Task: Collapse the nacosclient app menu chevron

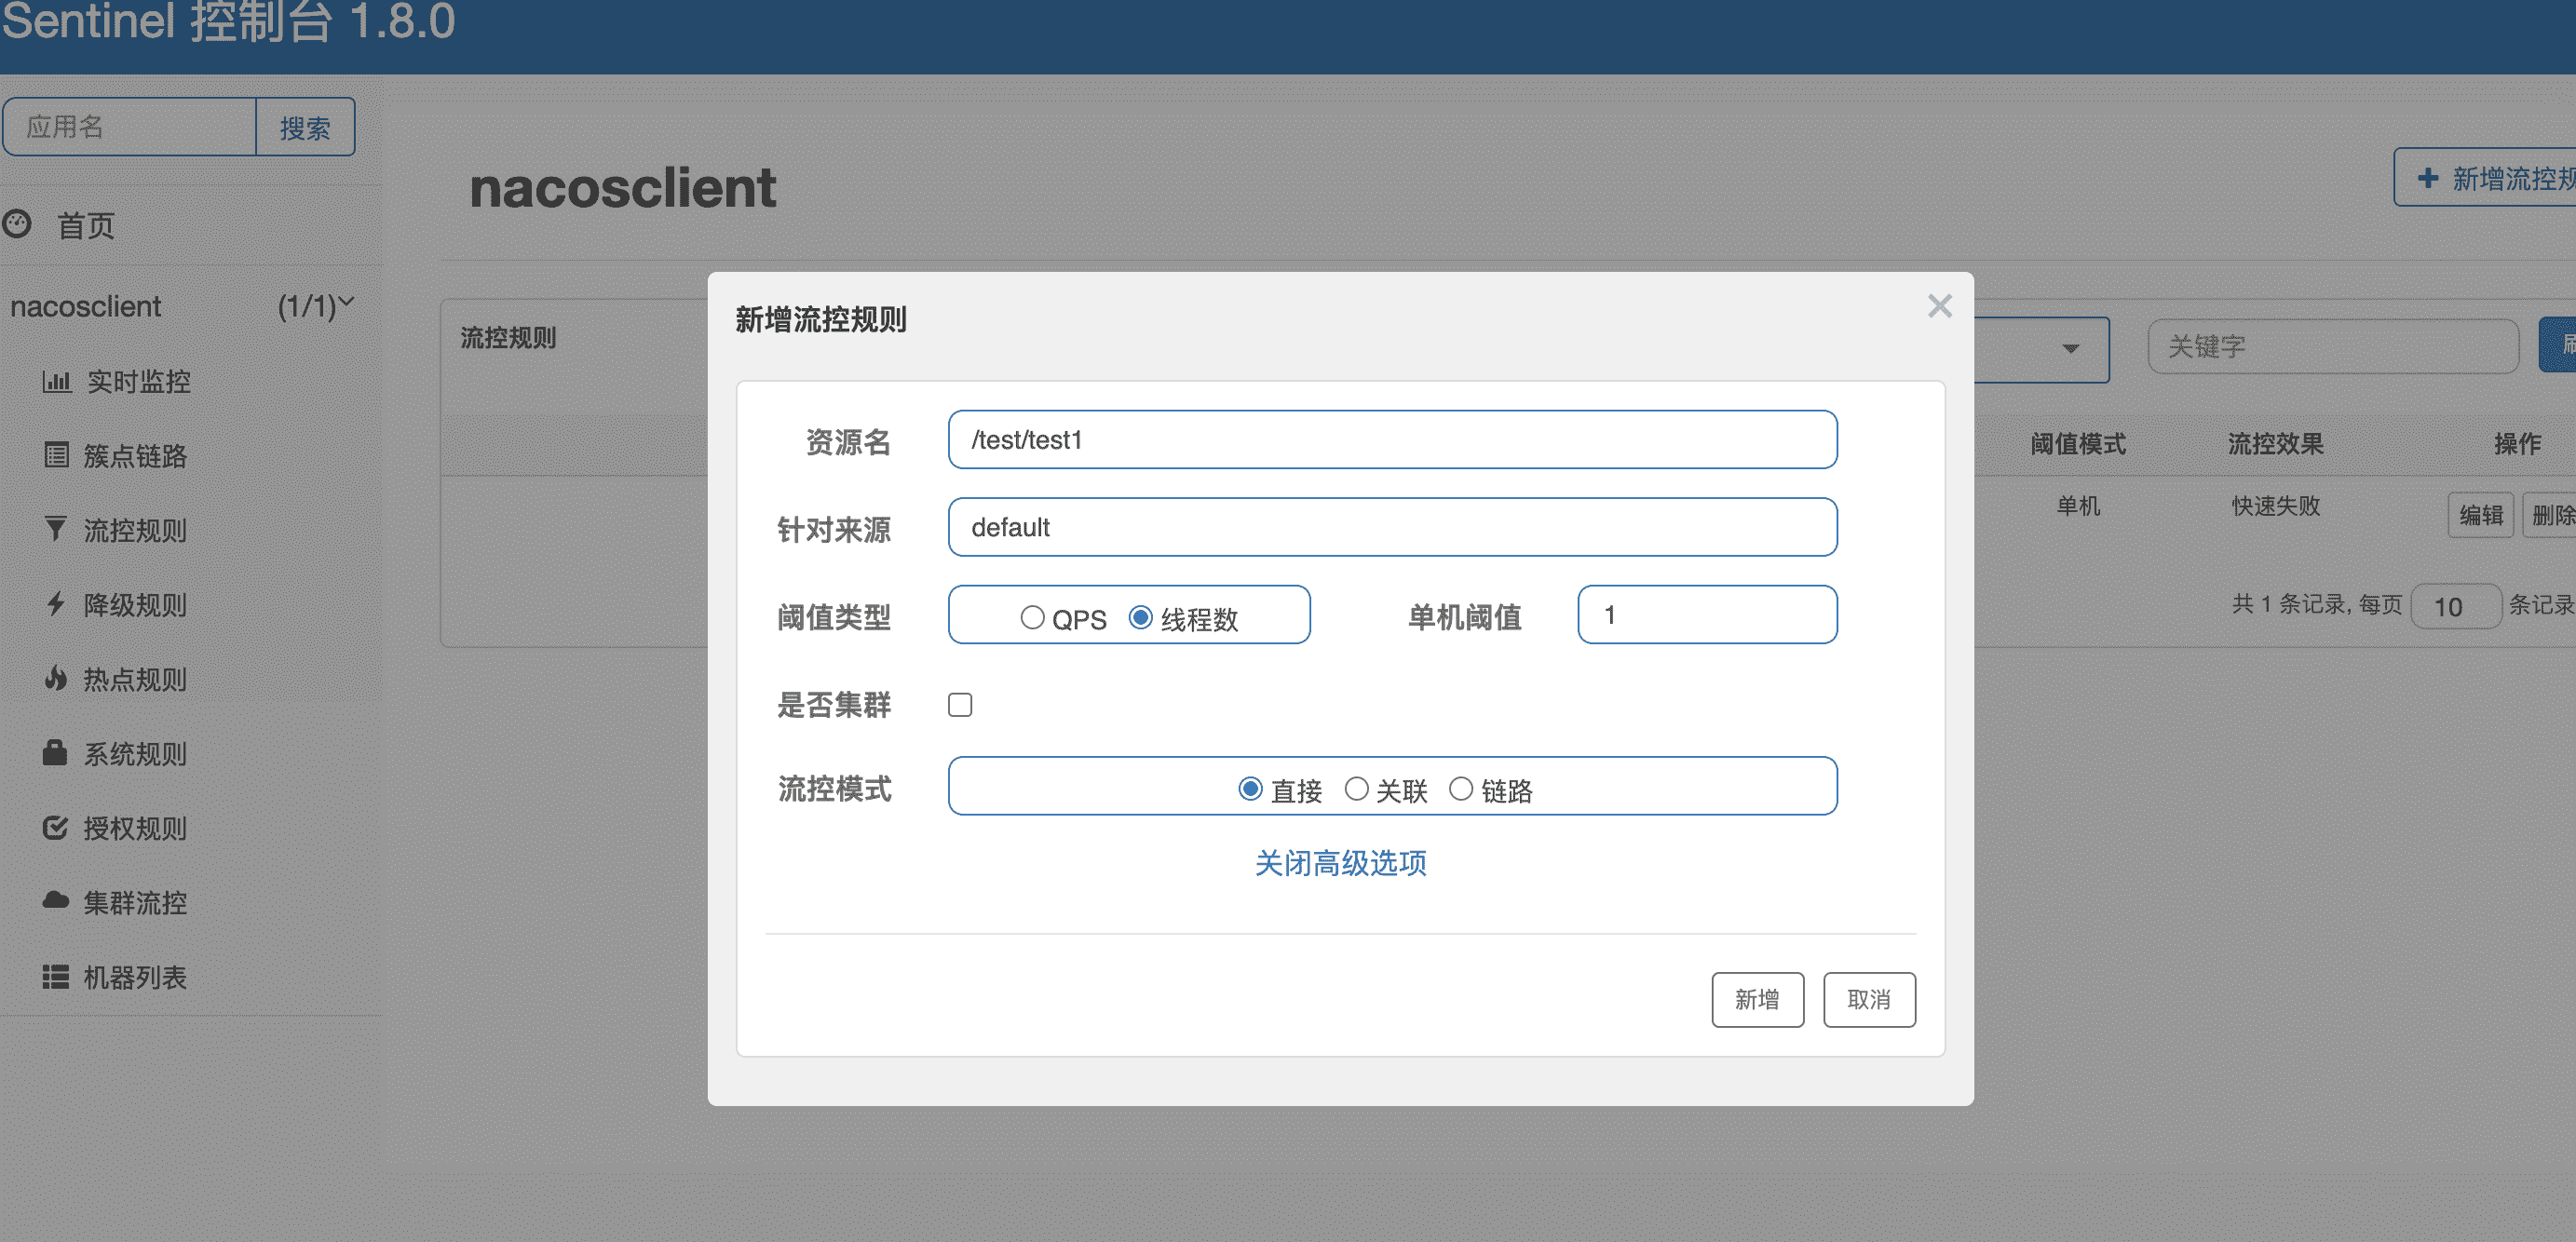Action: tap(346, 300)
